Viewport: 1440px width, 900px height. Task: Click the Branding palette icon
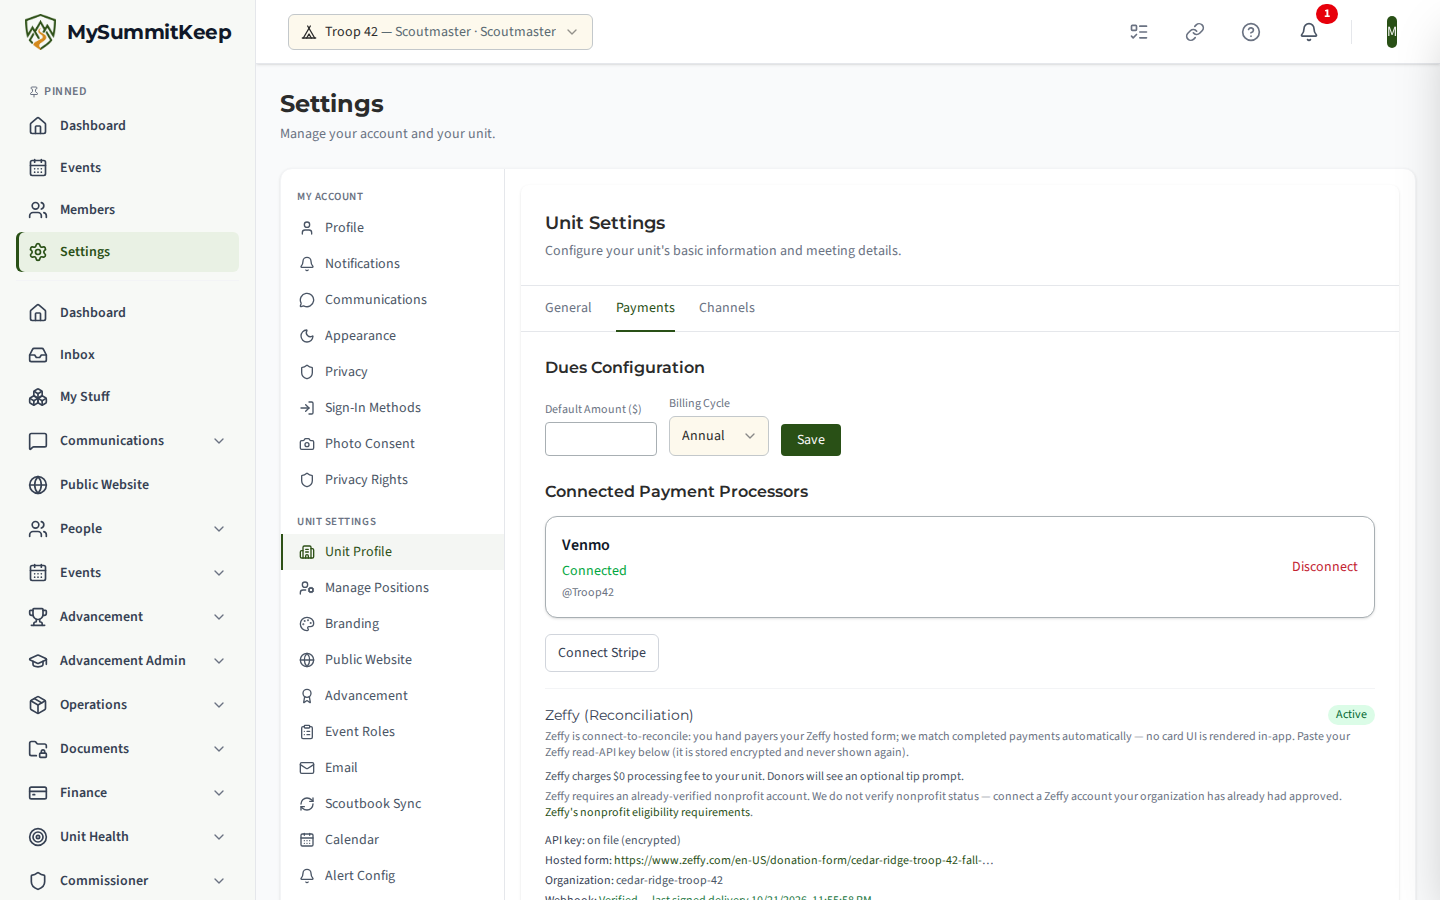pyautogui.click(x=307, y=624)
